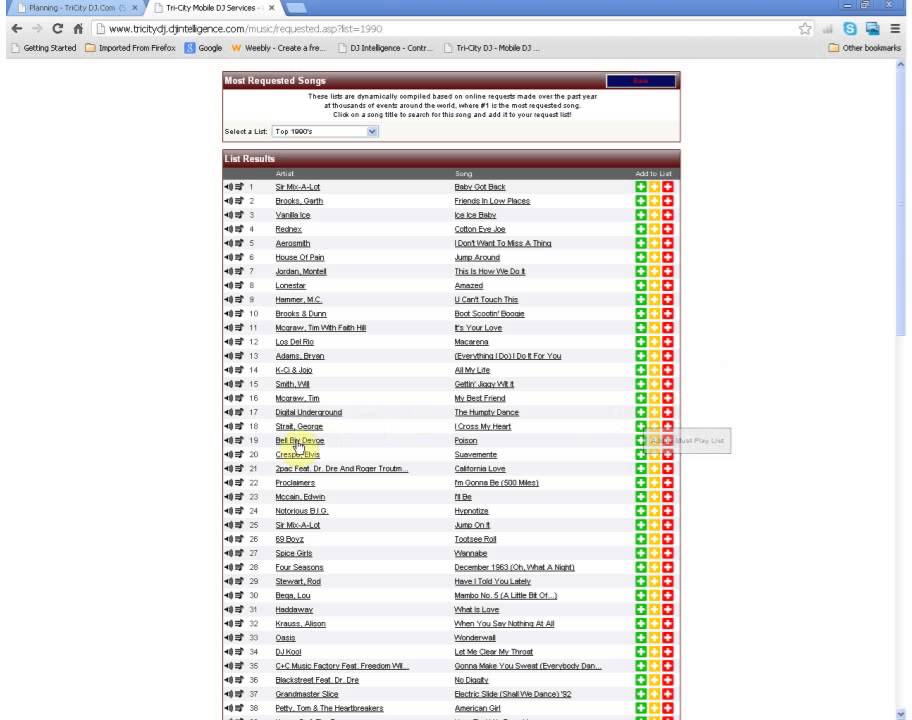The image size is (912, 720).
Task: Open the Select a List dropdown
Action: pyautogui.click(x=325, y=131)
